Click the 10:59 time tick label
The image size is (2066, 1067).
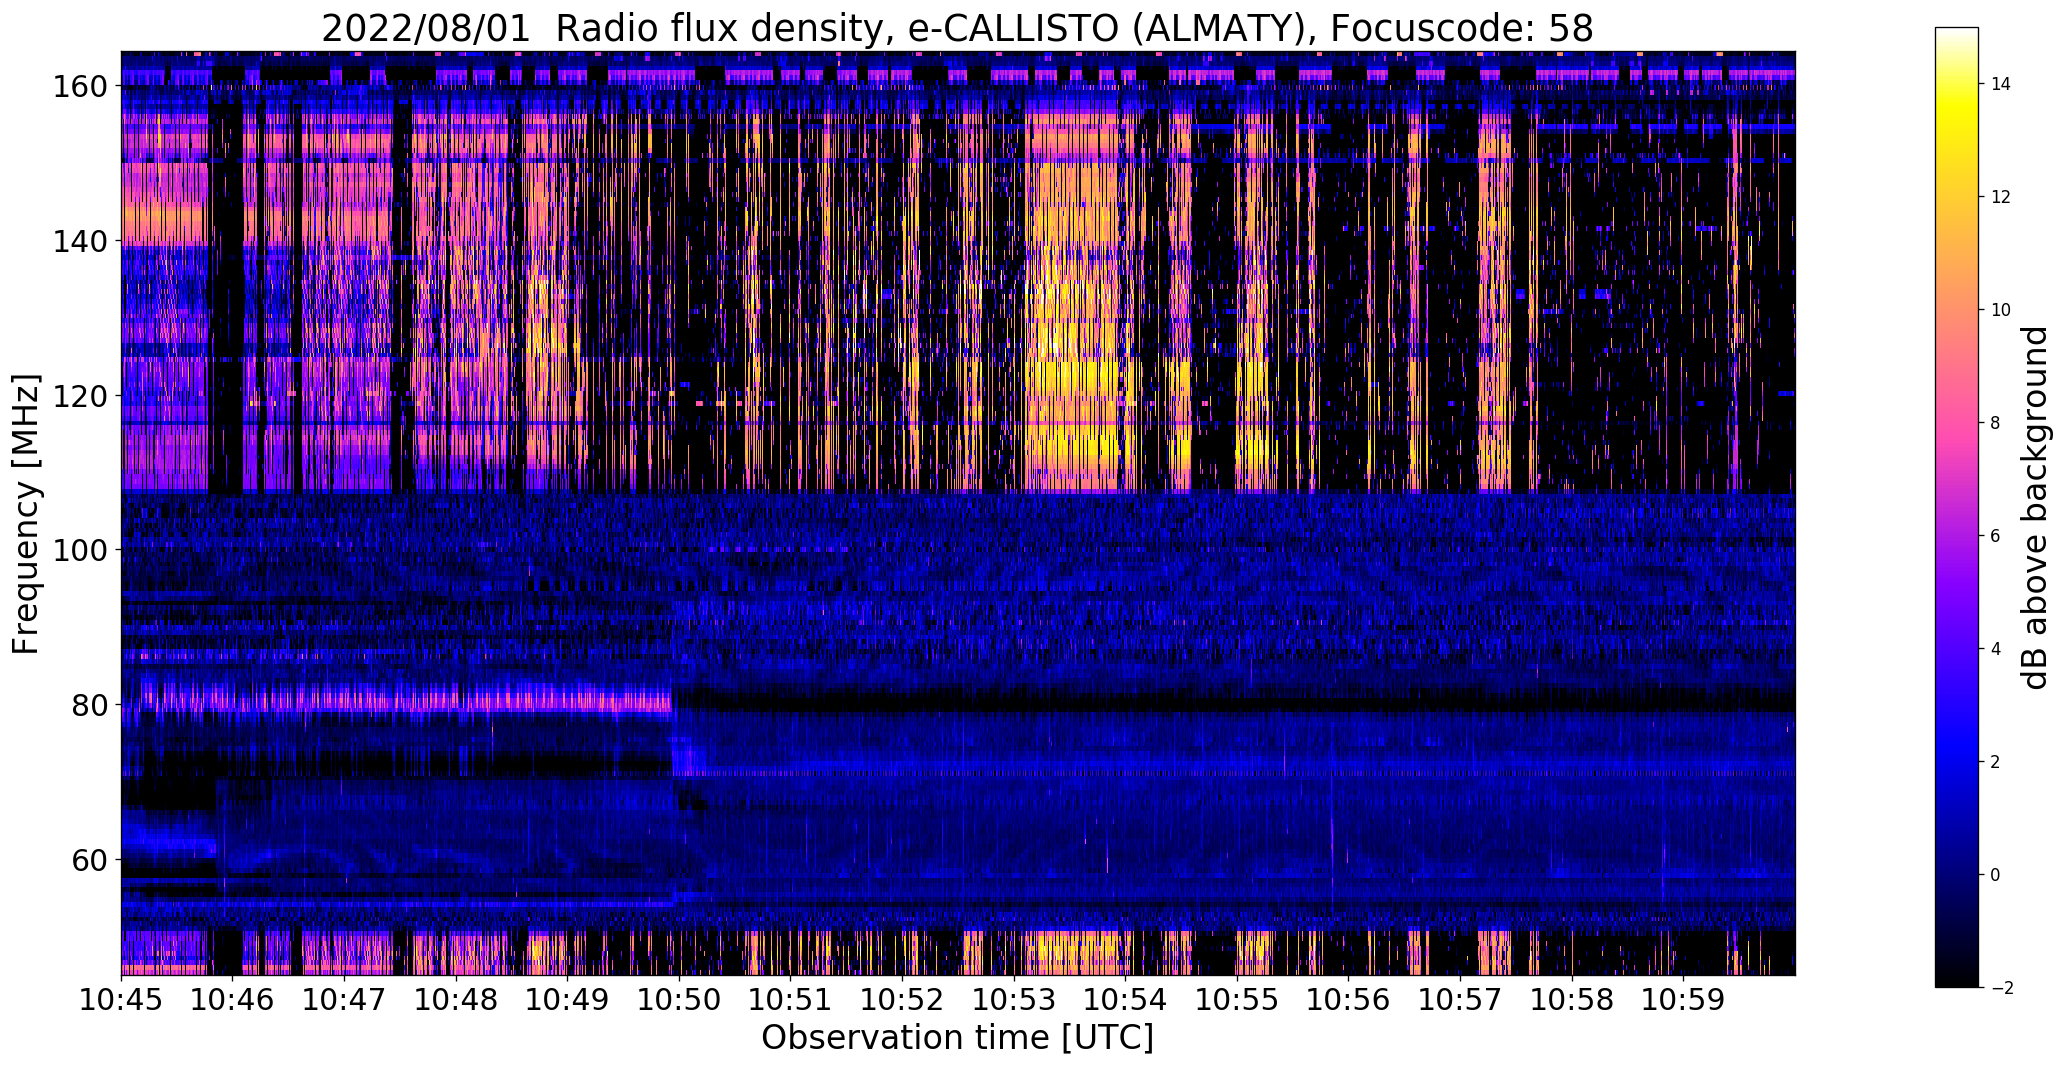click(x=1683, y=1000)
